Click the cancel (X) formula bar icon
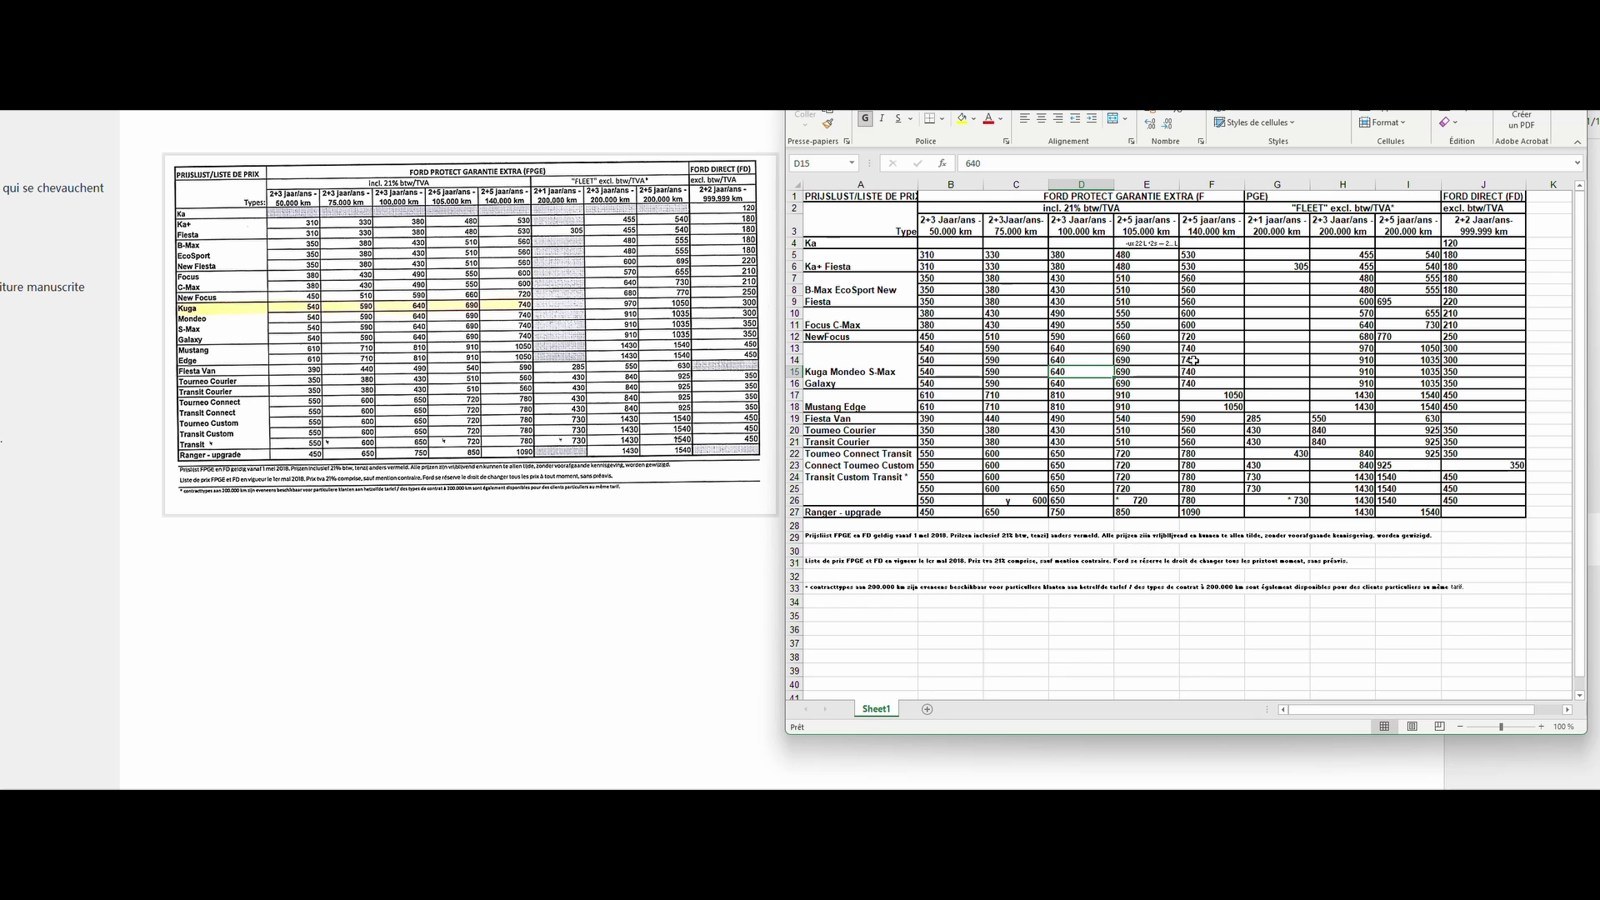 pos(892,163)
